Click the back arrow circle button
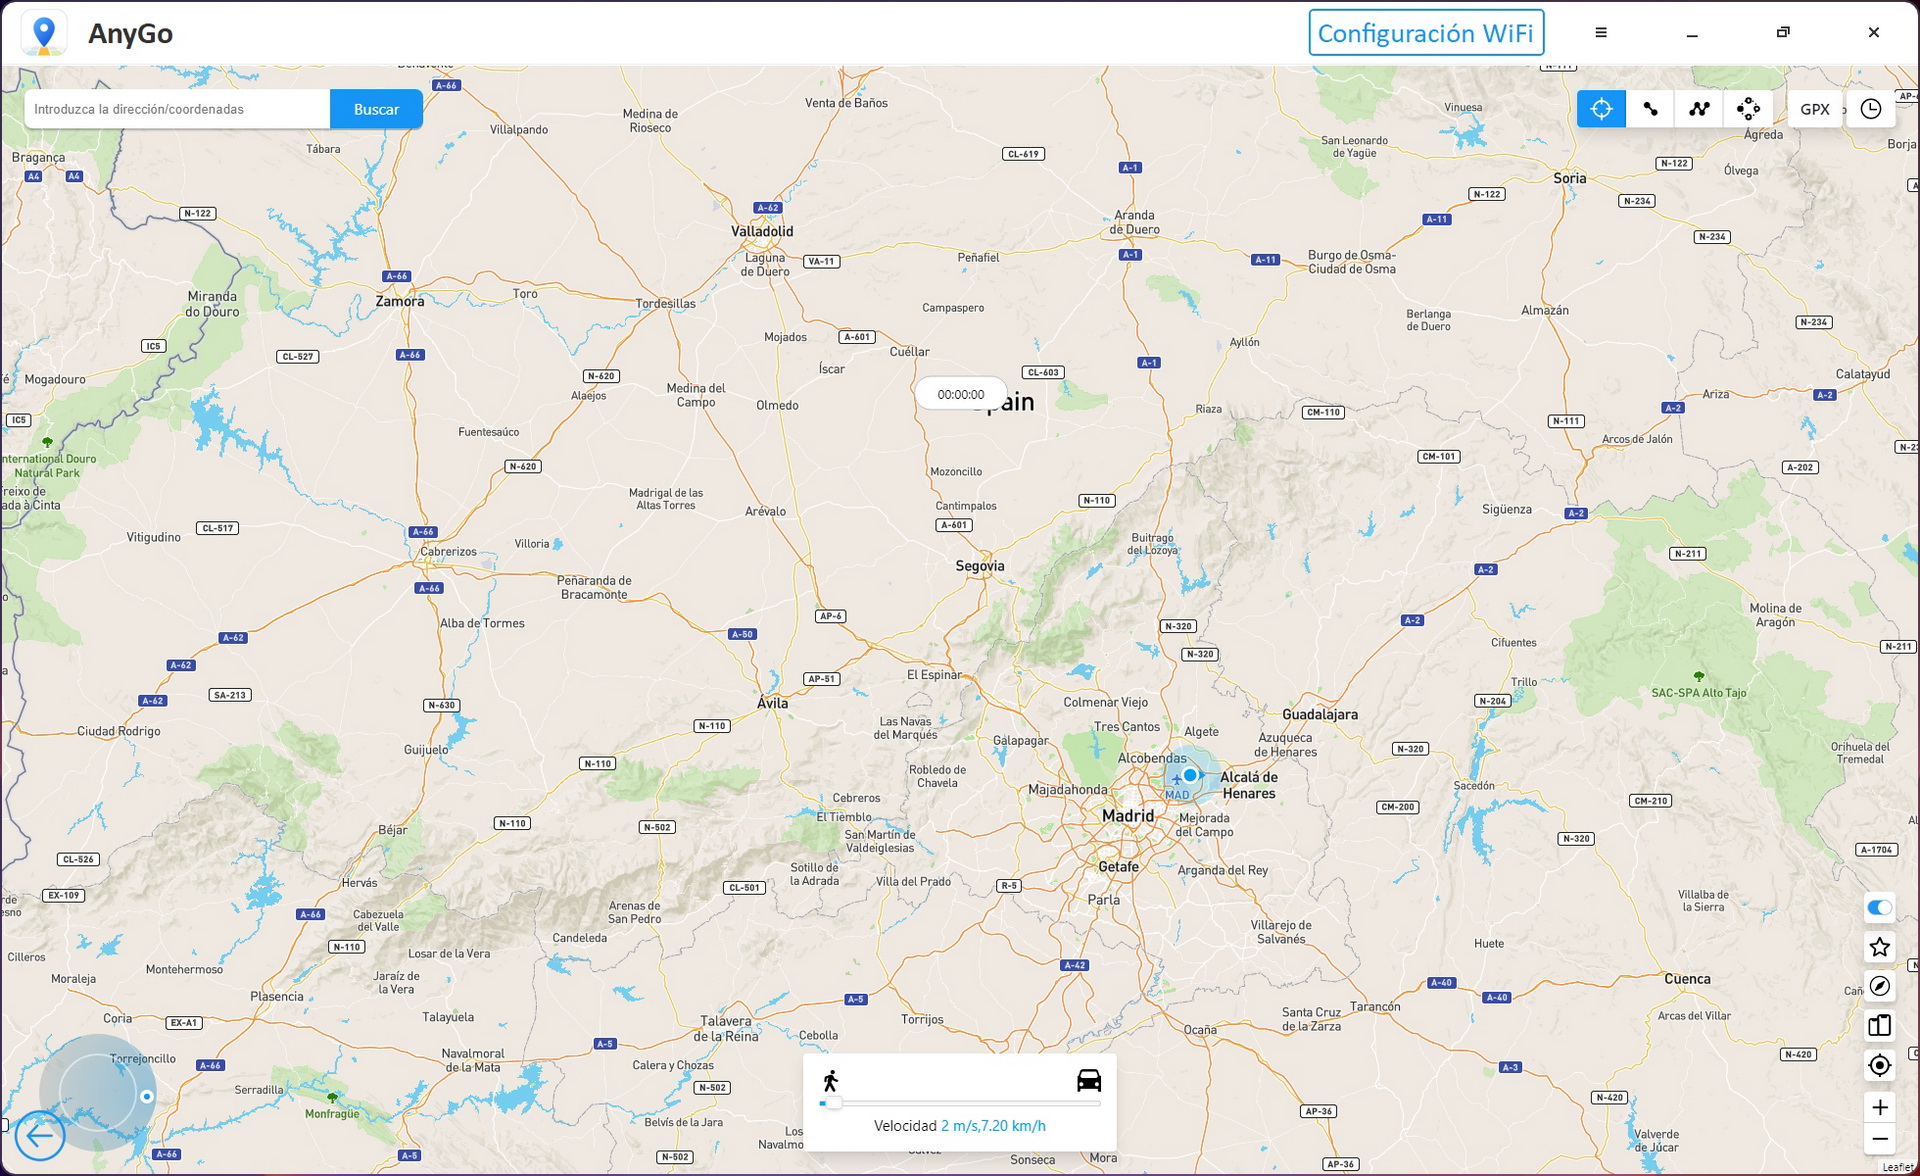1920x1176 pixels. pyautogui.click(x=40, y=1135)
